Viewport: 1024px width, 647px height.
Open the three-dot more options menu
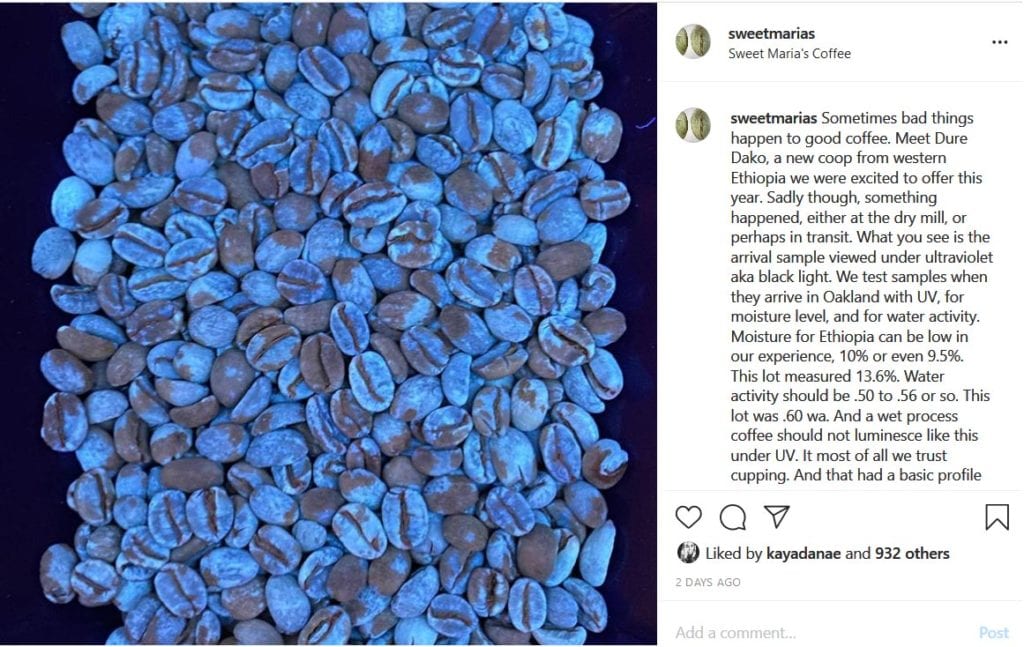999,42
